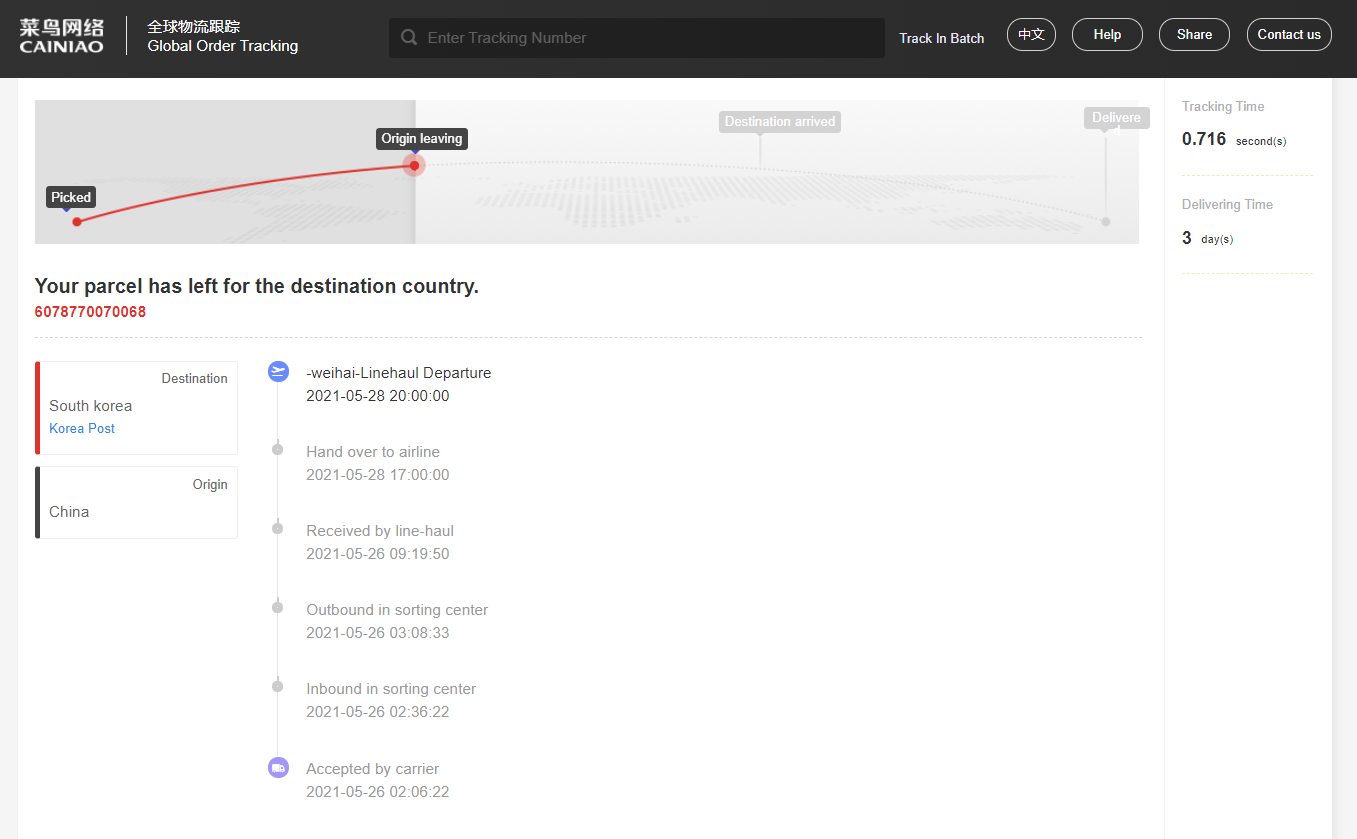Click the grey dot beside Received by line-haul
1357x839 pixels.
click(x=278, y=529)
